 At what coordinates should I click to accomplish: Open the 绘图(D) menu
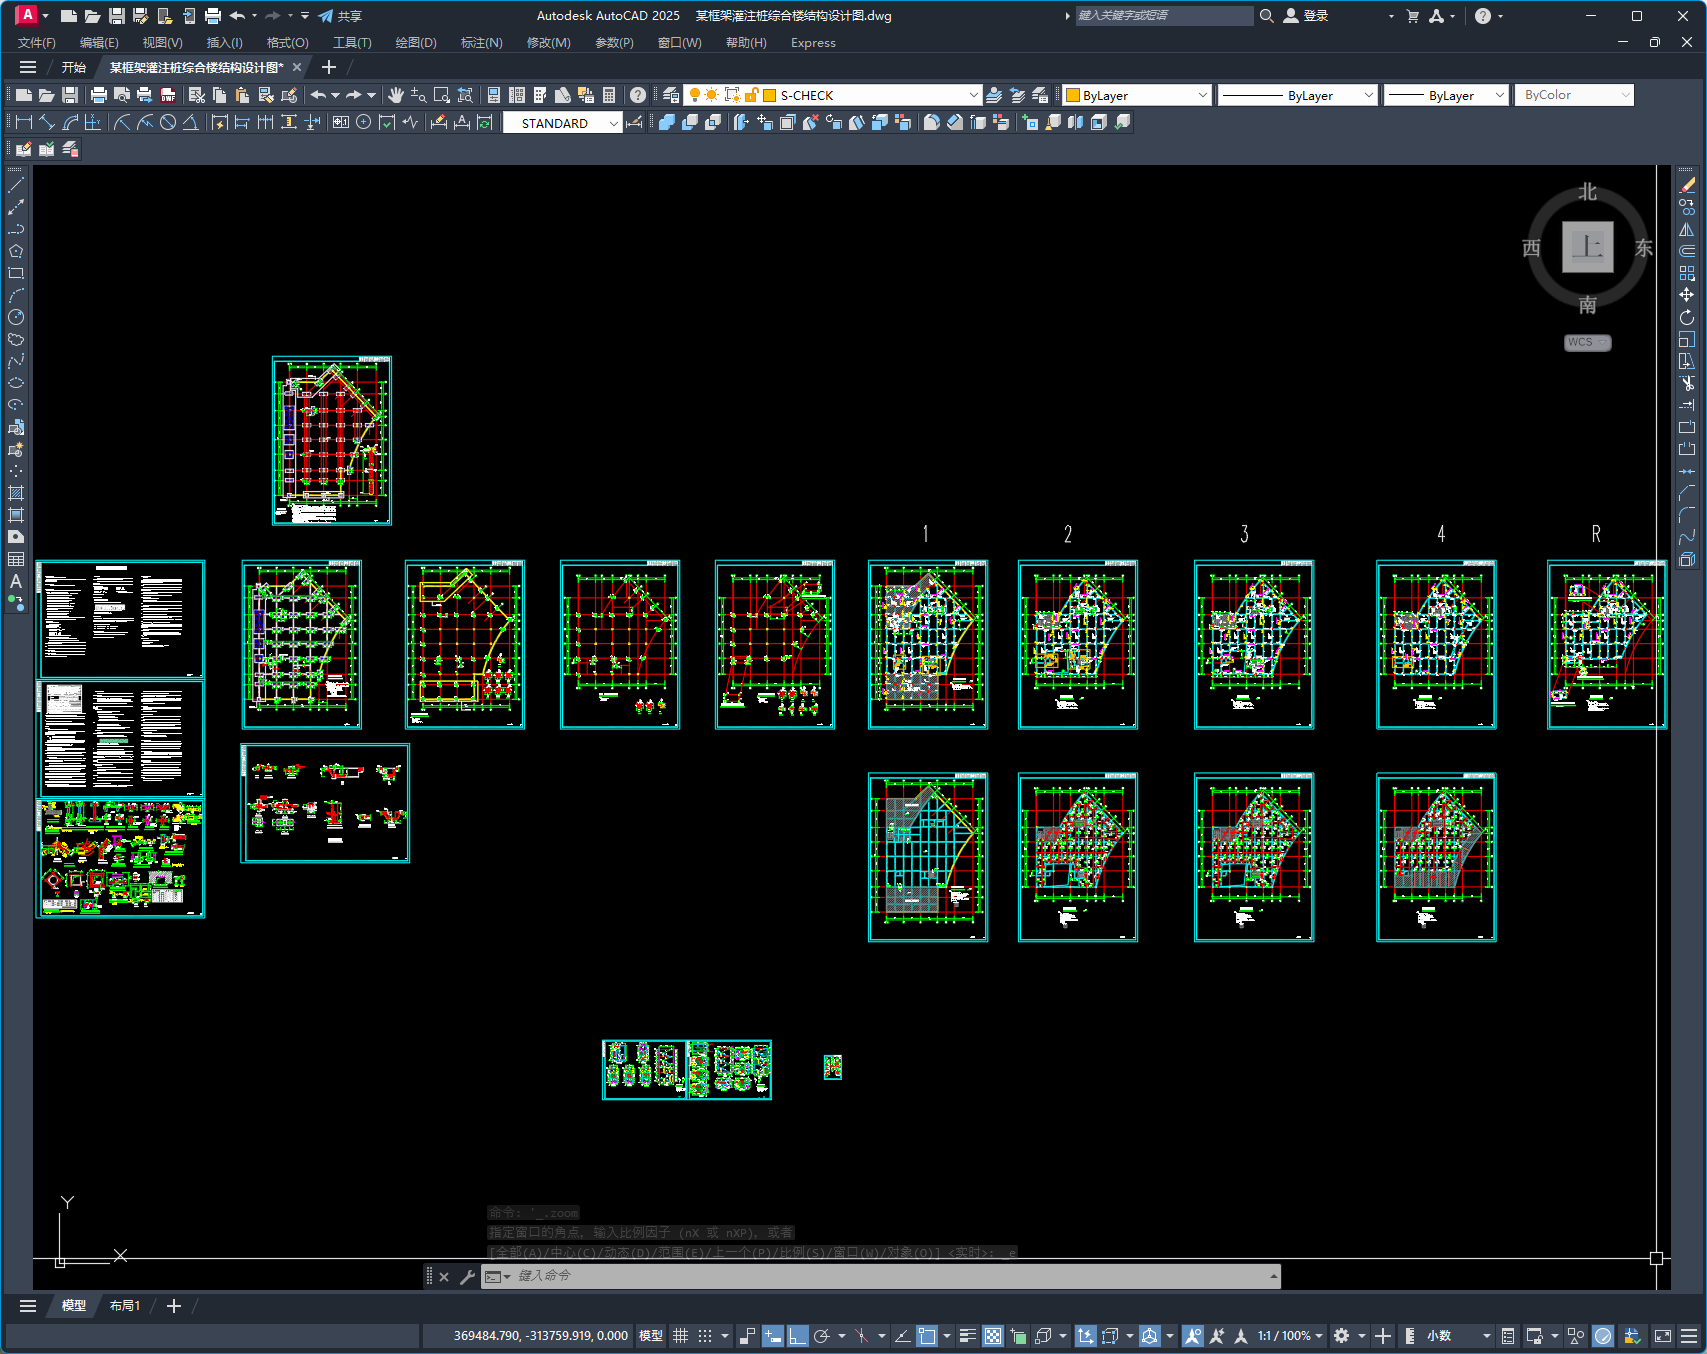pos(416,43)
